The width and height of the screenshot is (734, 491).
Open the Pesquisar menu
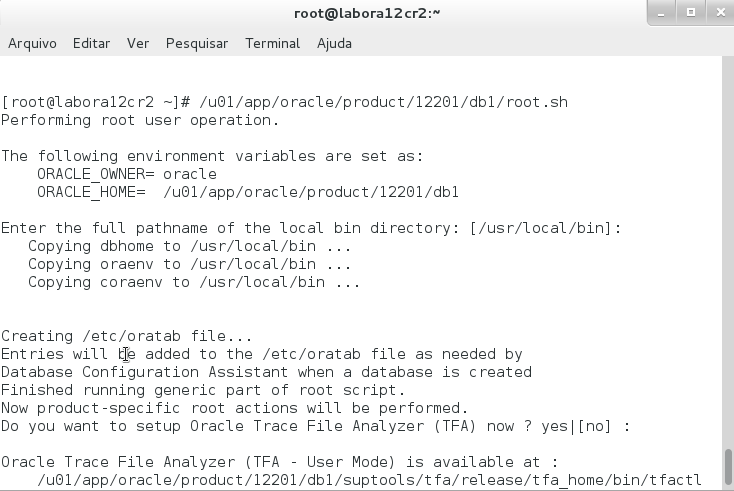click(x=197, y=43)
